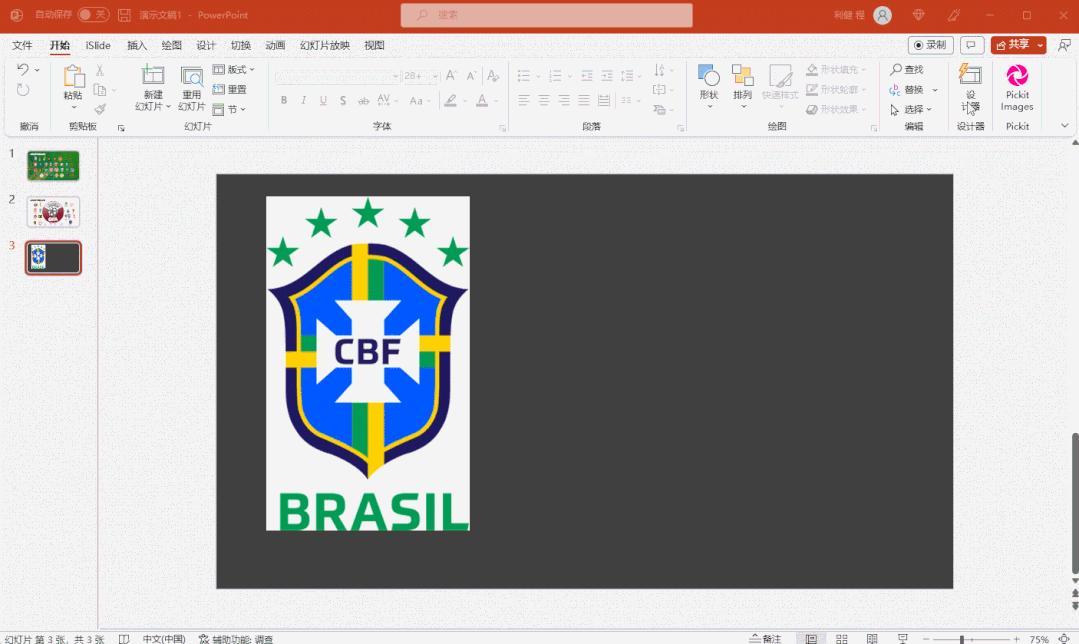The image size is (1079, 644).
Task: Toggle Normal view in status bar
Action: (811, 638)
